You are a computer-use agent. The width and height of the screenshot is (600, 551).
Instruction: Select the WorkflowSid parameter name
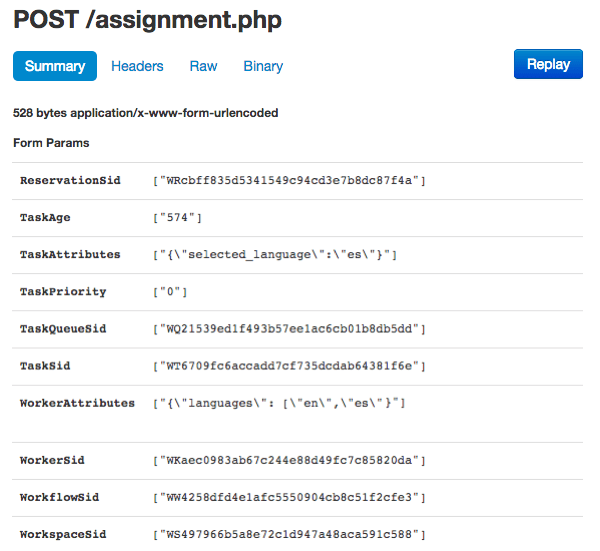tap(59, 497)
